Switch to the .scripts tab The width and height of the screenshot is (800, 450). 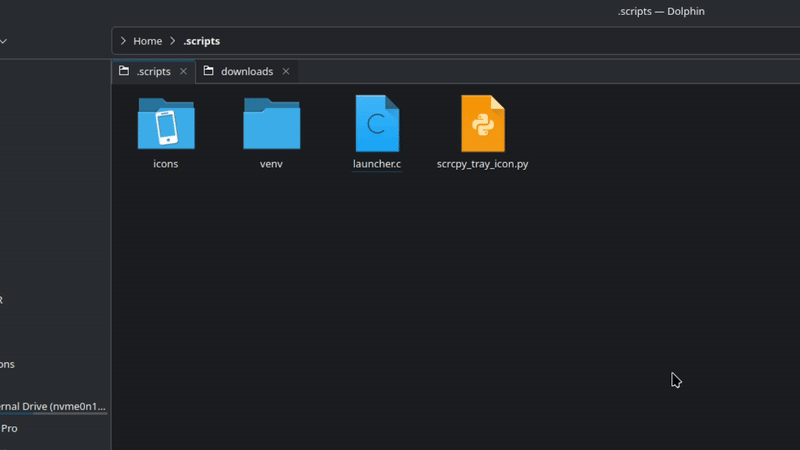[154, 71]
